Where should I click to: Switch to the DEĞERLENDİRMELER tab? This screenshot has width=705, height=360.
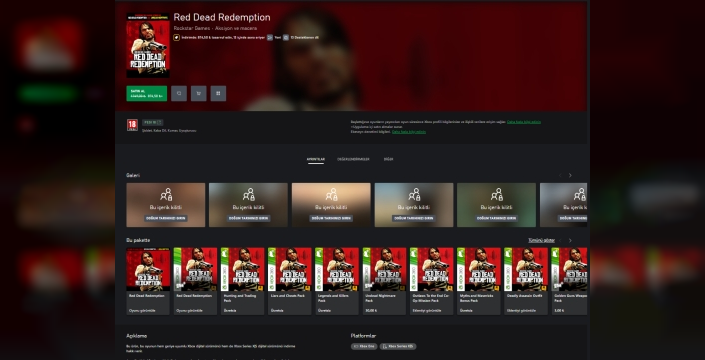pyautogui.click(x=353, y=160)
